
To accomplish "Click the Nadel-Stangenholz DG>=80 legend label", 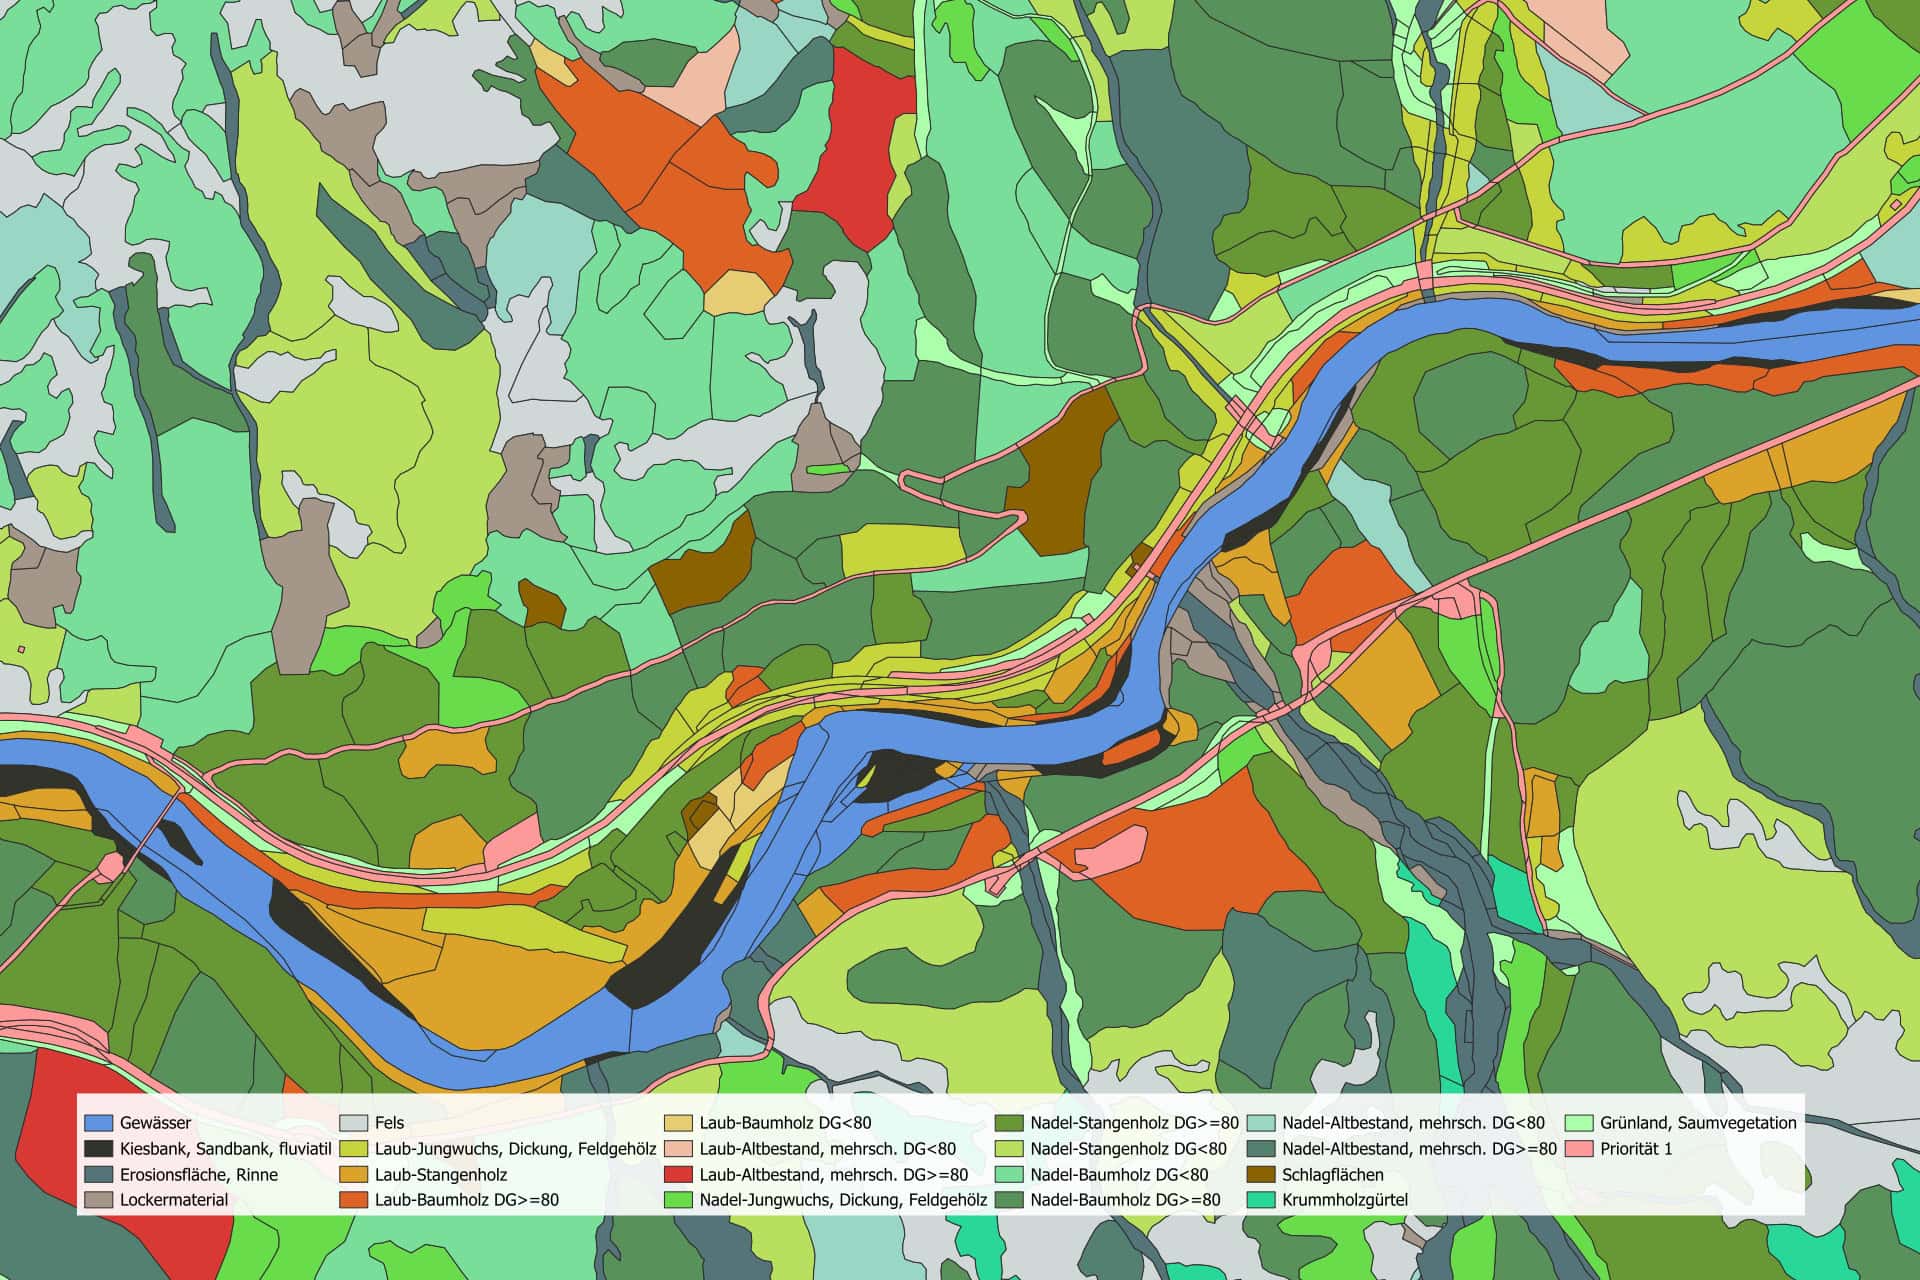I will [x=1134, y=1123].
